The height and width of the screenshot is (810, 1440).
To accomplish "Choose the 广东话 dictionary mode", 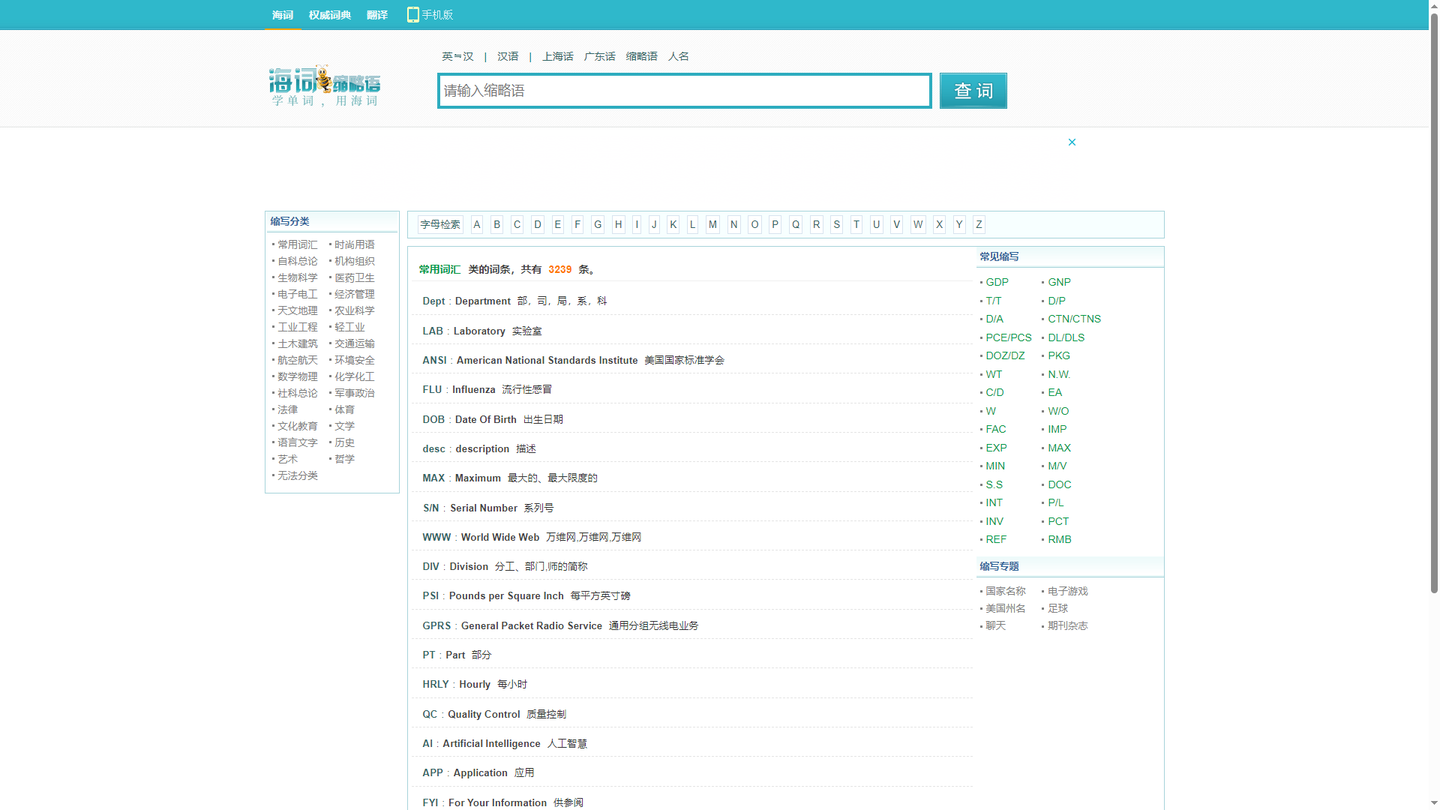I will pos(600,57).
